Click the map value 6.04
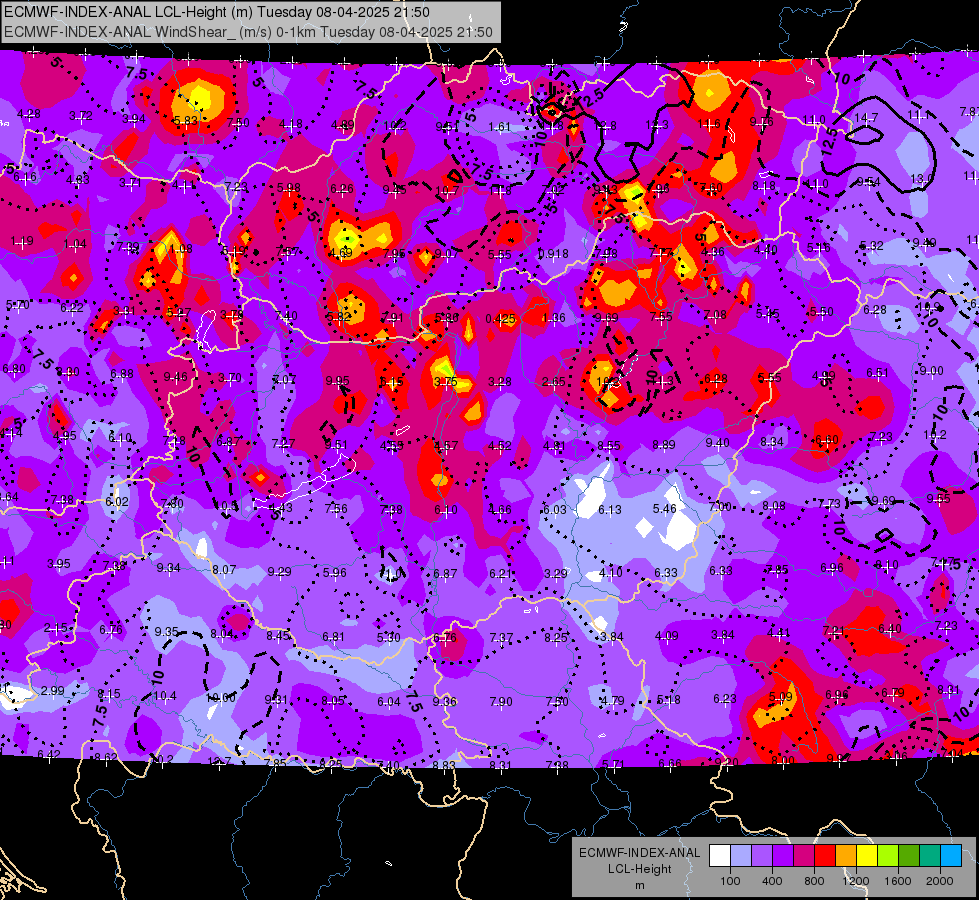 click(x=389, y=702)
